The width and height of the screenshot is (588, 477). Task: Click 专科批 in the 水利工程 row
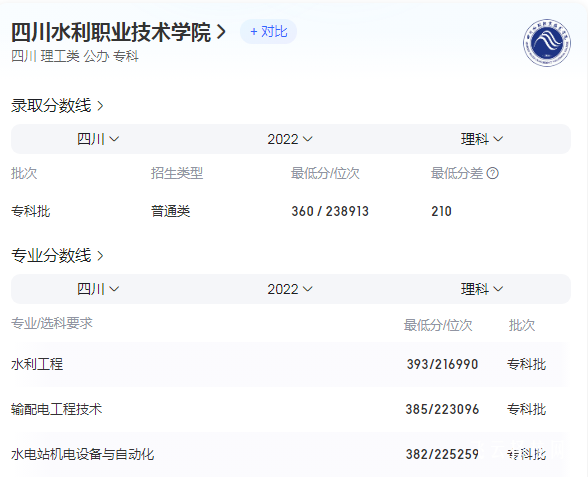point(526,364)
